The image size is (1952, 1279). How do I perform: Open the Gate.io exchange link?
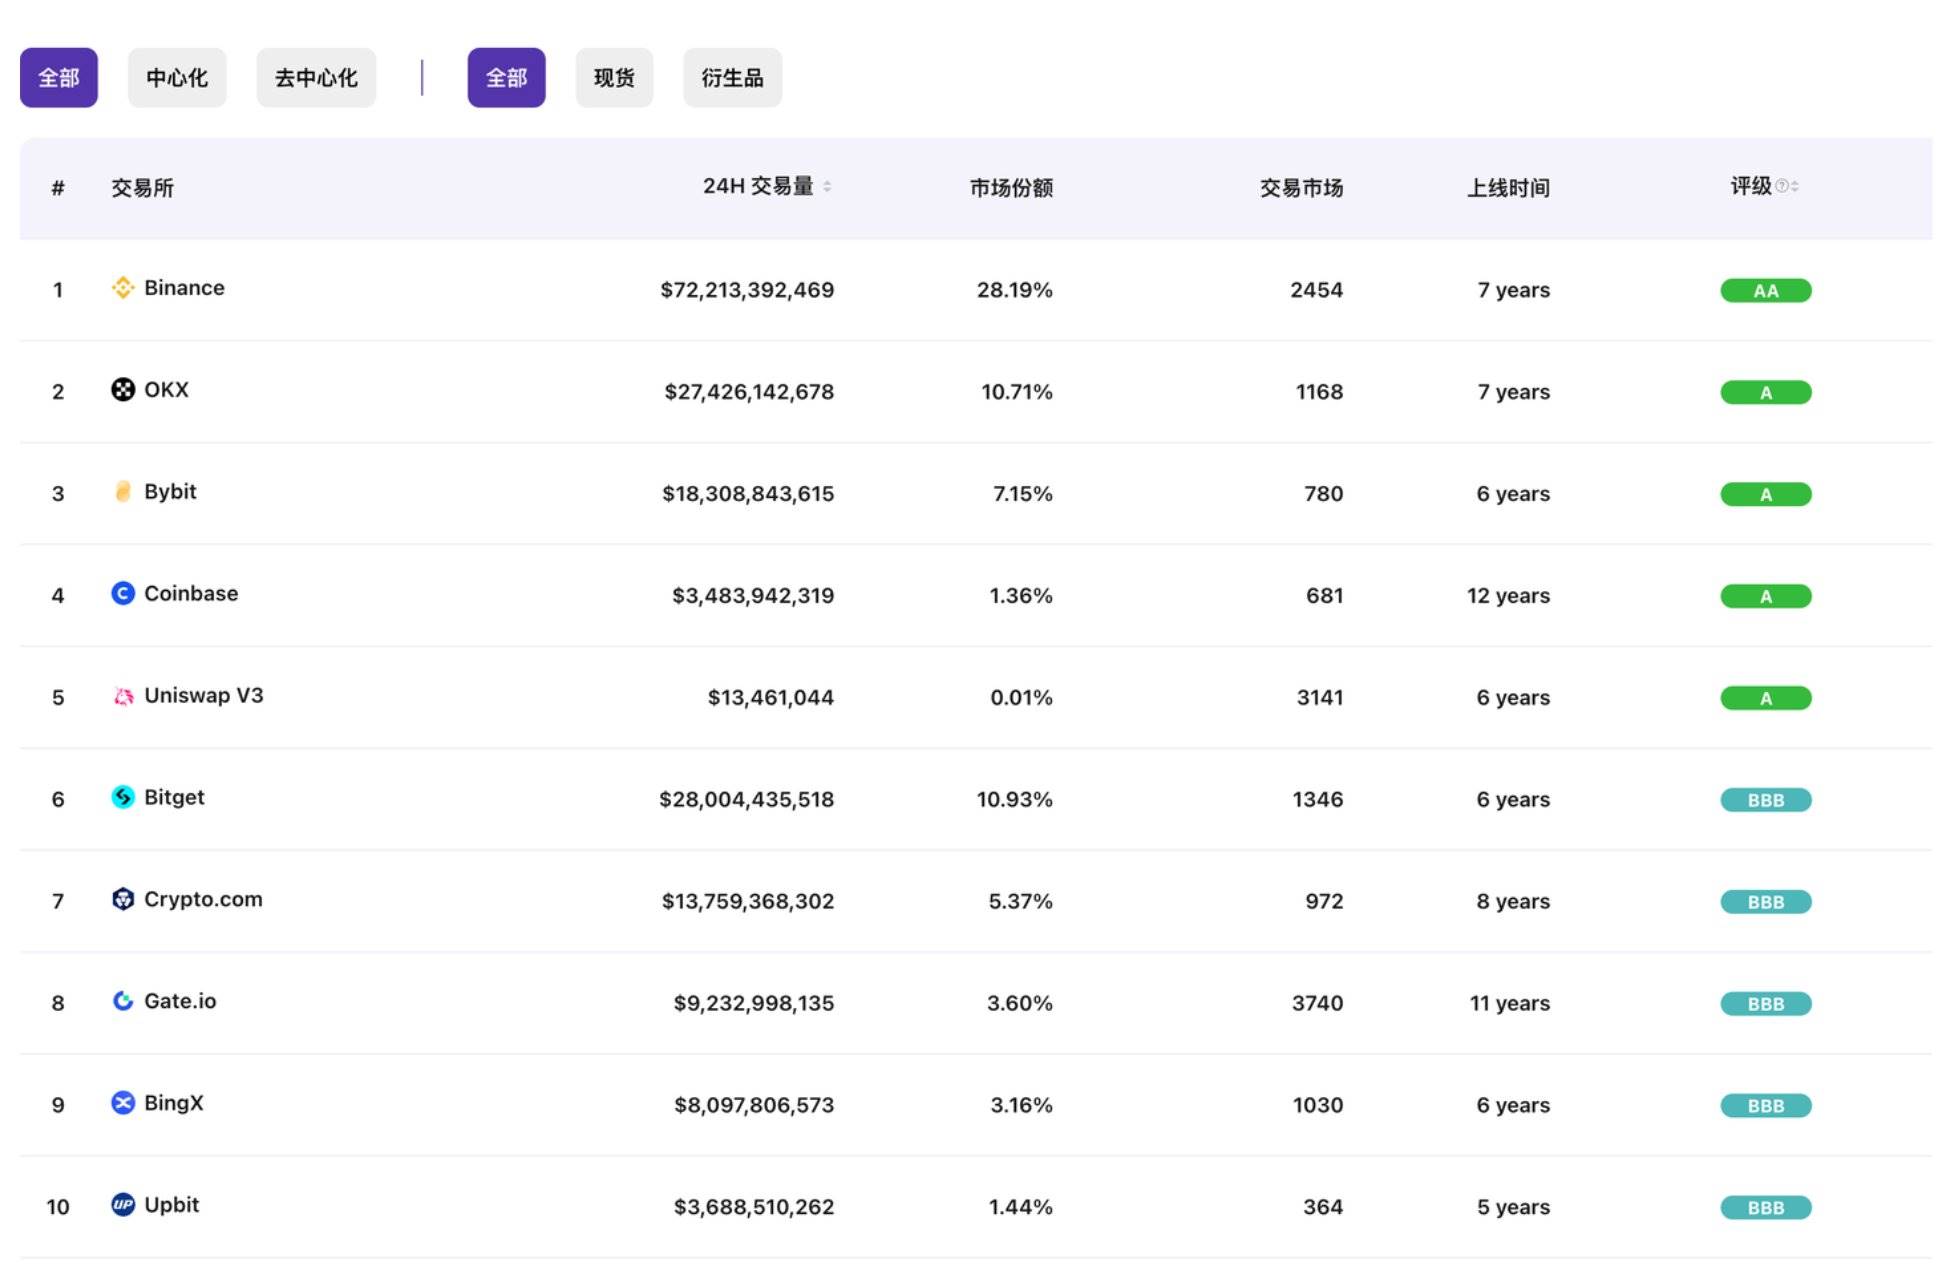180,1001
